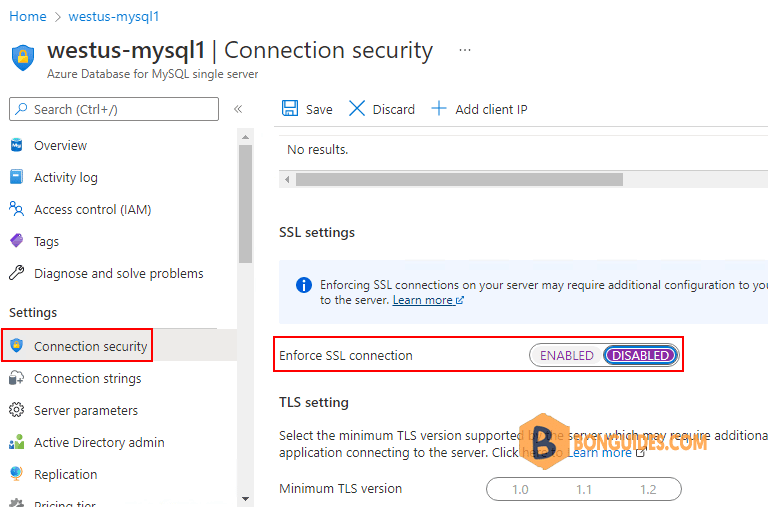Click the shield lock resource icon
Screen dimensions: 768x507
23,57
